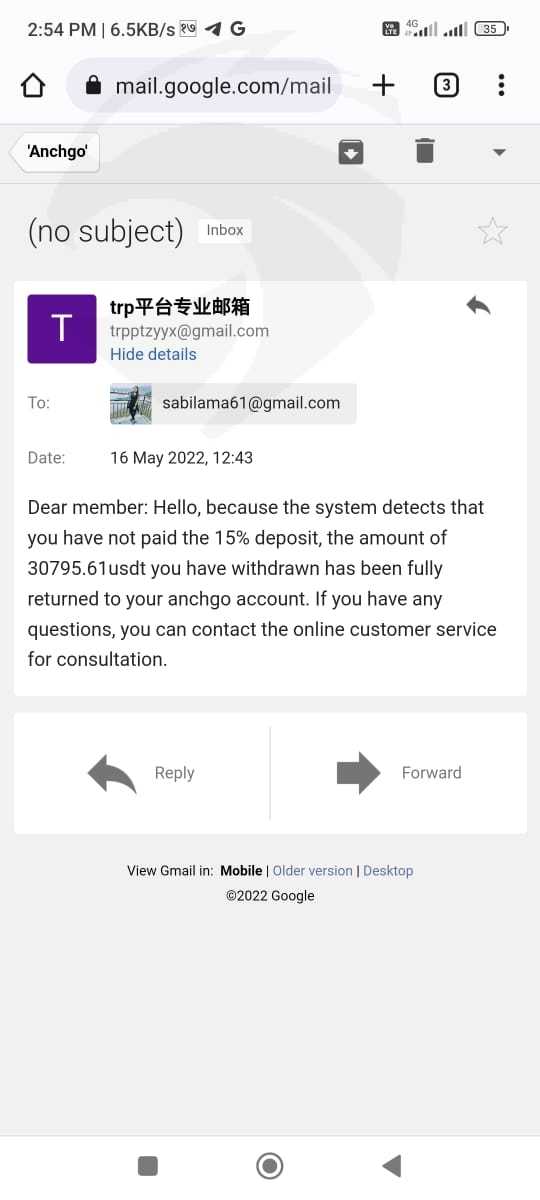Click the Forward button below message
Image resolution: width=540 pixels, height=1200 pixels.
(398, 773)
